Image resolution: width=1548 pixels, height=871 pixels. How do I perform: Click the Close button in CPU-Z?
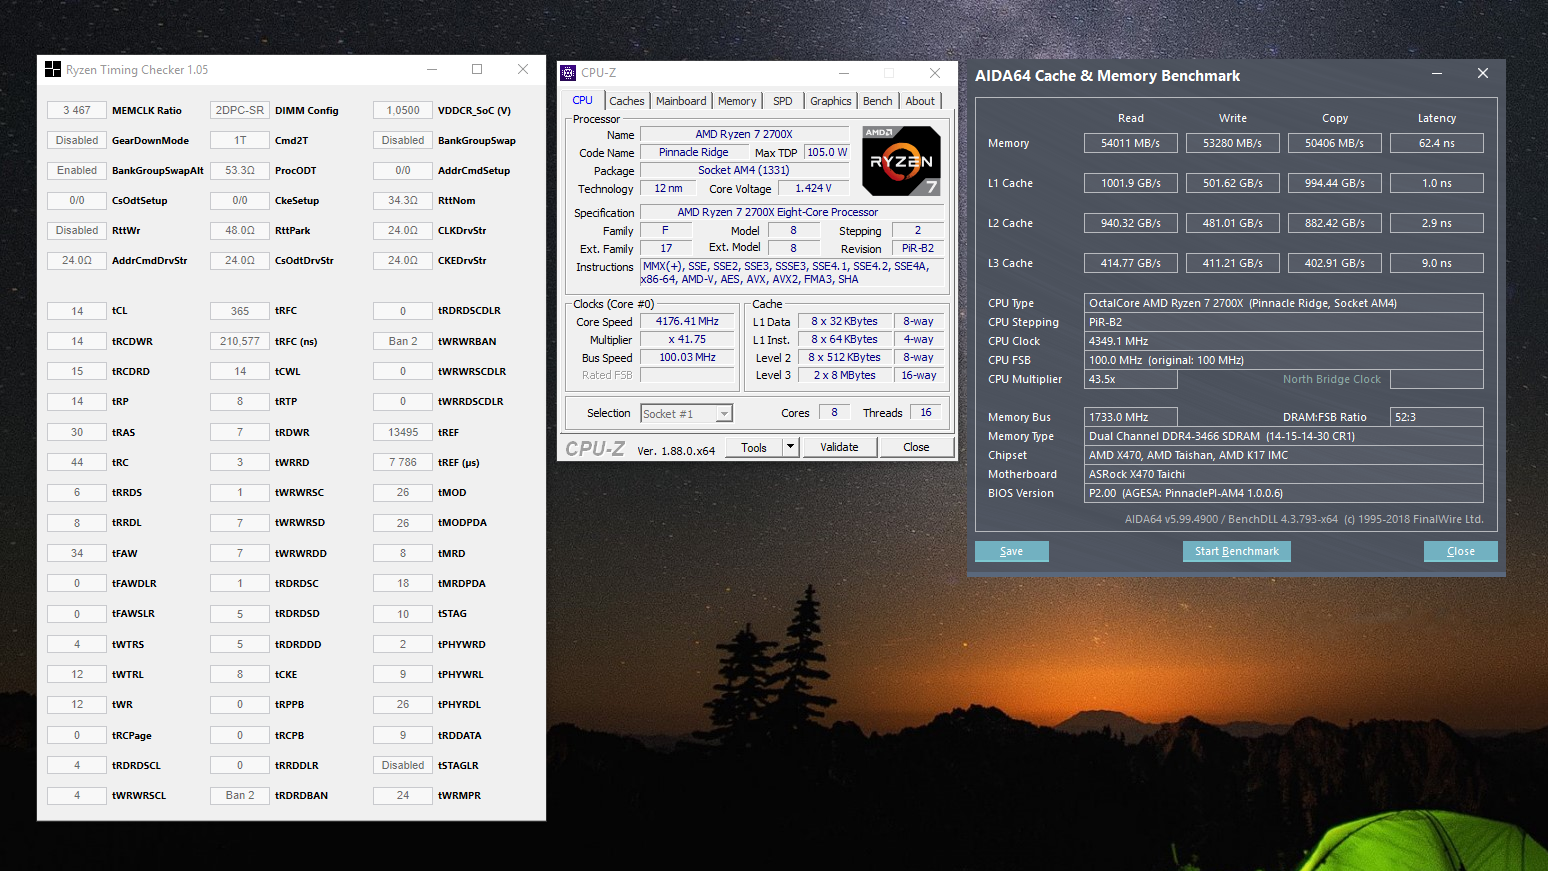coord(916,447)
